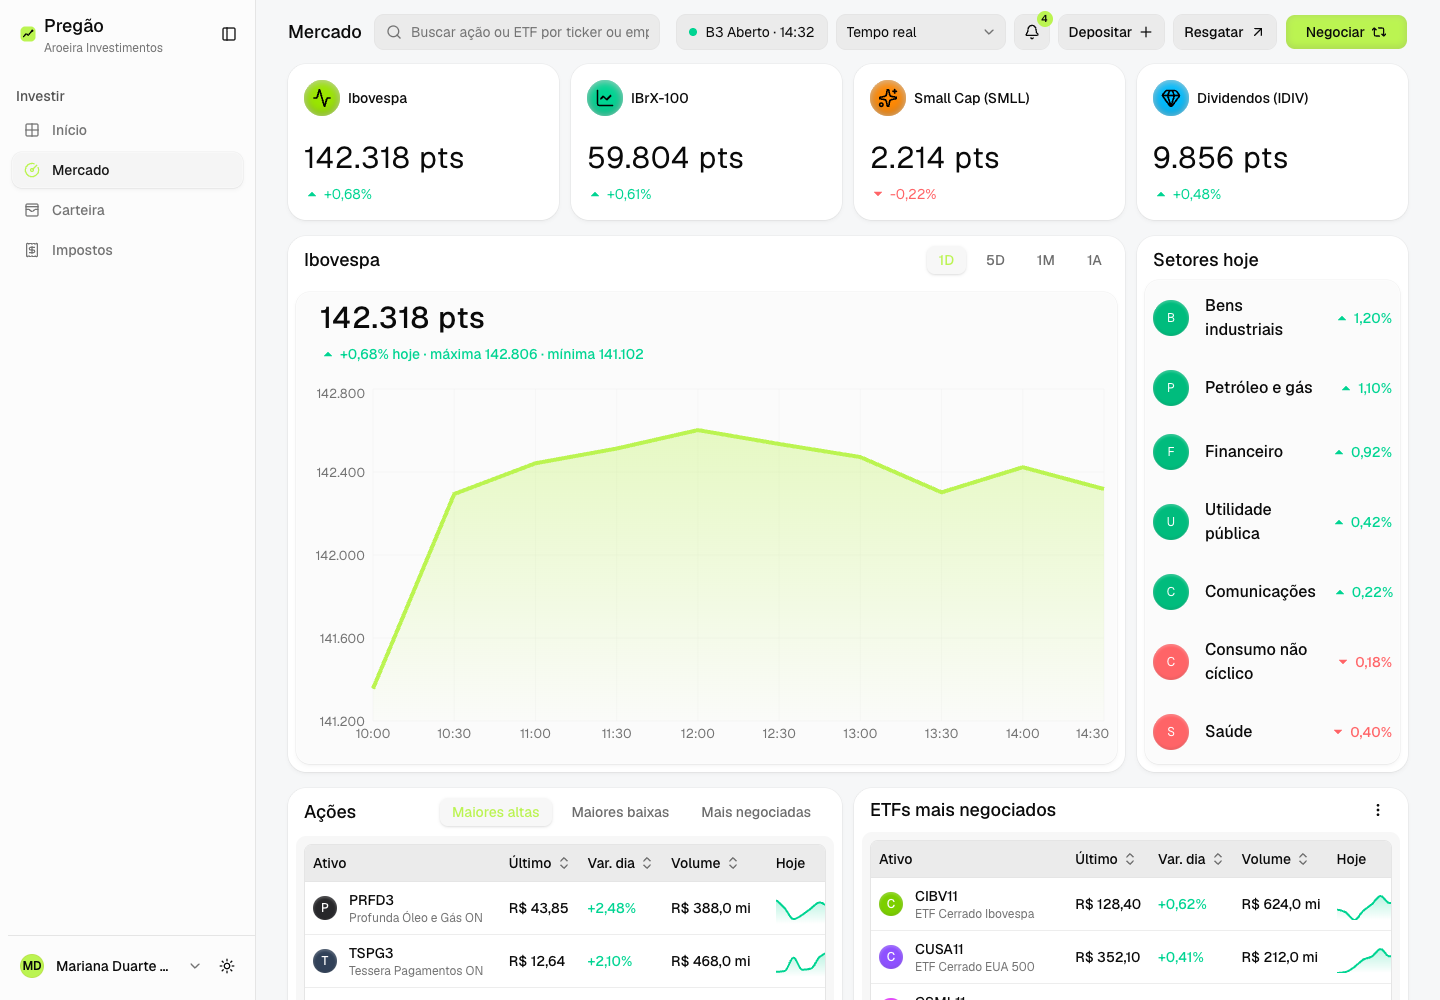Open Carteira in sidebar

click(127, 210)
